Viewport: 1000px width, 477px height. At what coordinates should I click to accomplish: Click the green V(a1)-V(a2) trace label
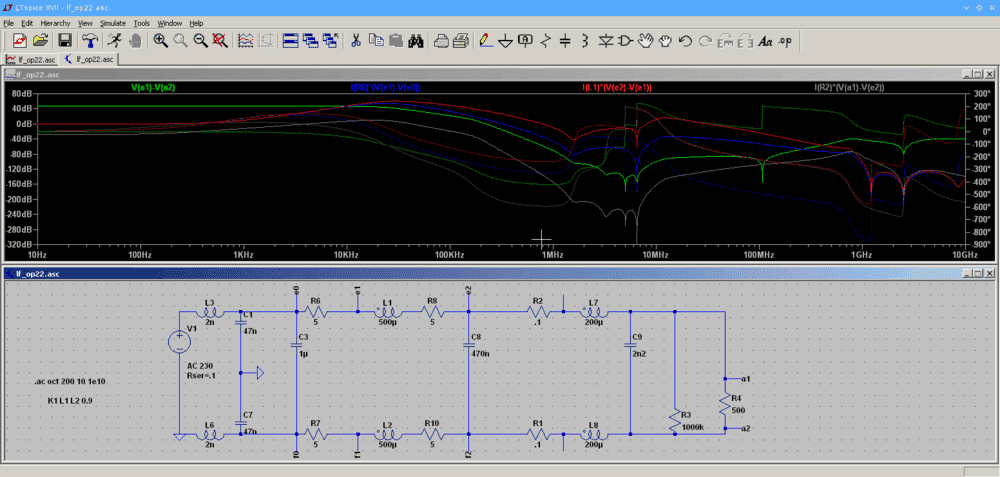(153, 88)
